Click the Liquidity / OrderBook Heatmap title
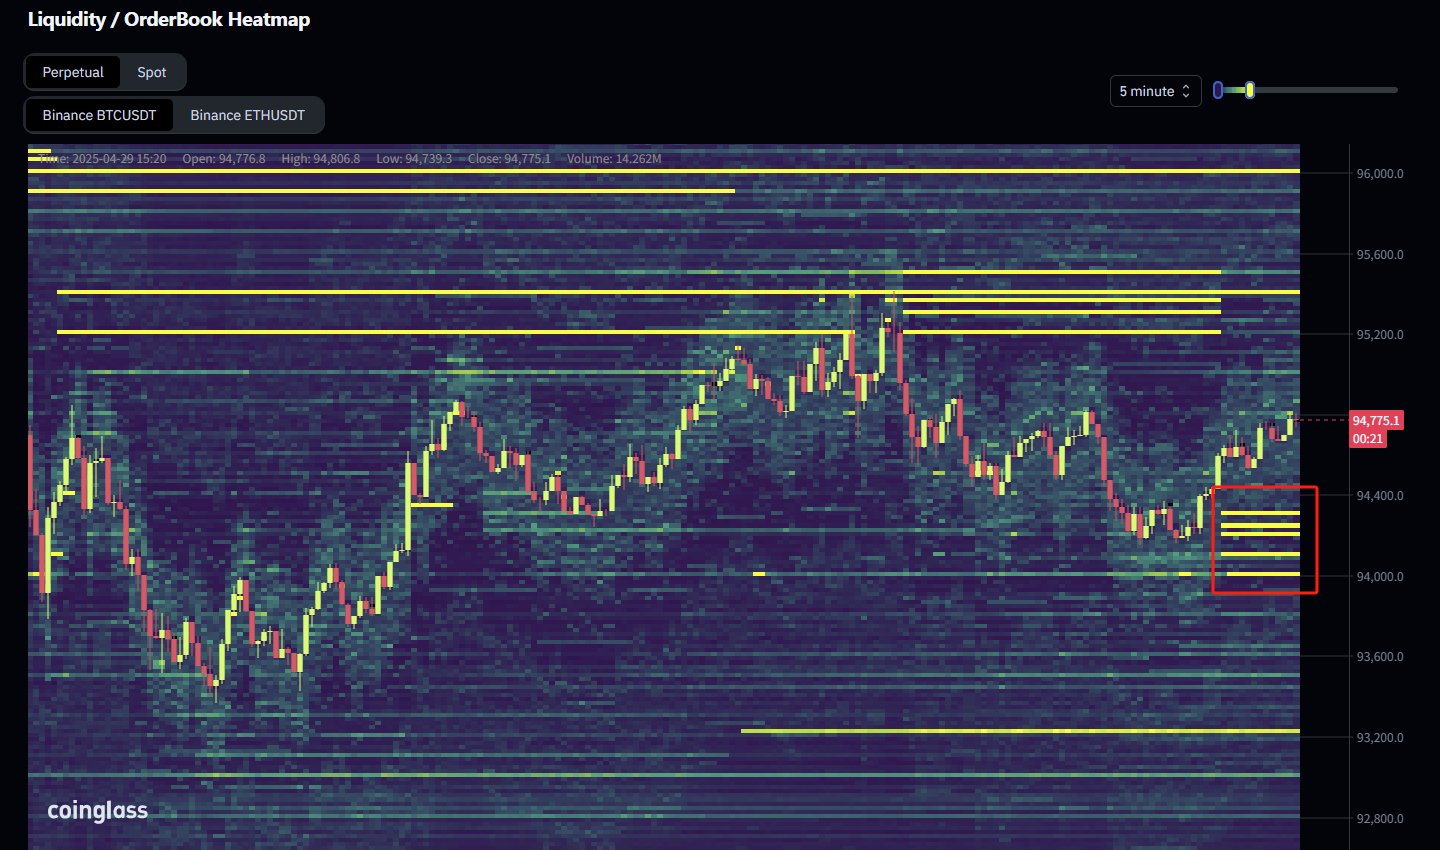Image resolution: width=1440 pixels, height=850 pixels. point(169,20)
